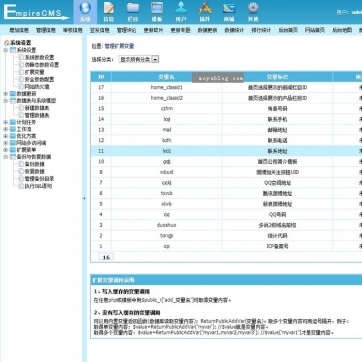This screenshot has height=362, width=362.
Task: Expand the 扩展菜单 tree branch
Action: tap(6, 150)
